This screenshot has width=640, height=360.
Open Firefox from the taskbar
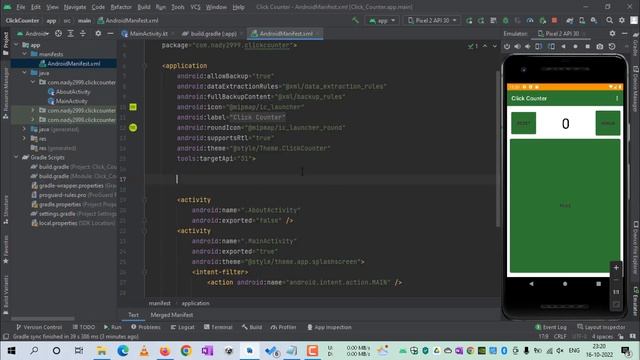tap(165, 351)
